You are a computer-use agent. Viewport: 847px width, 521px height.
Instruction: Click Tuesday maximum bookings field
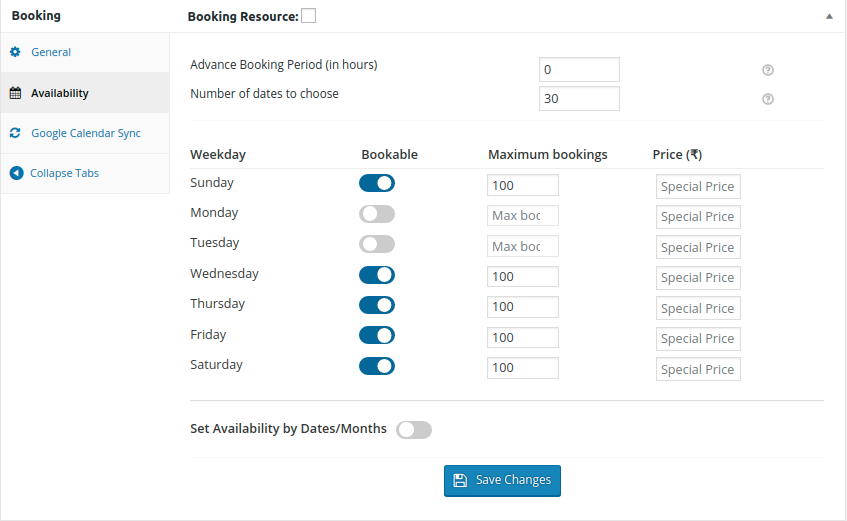[523, 246]
